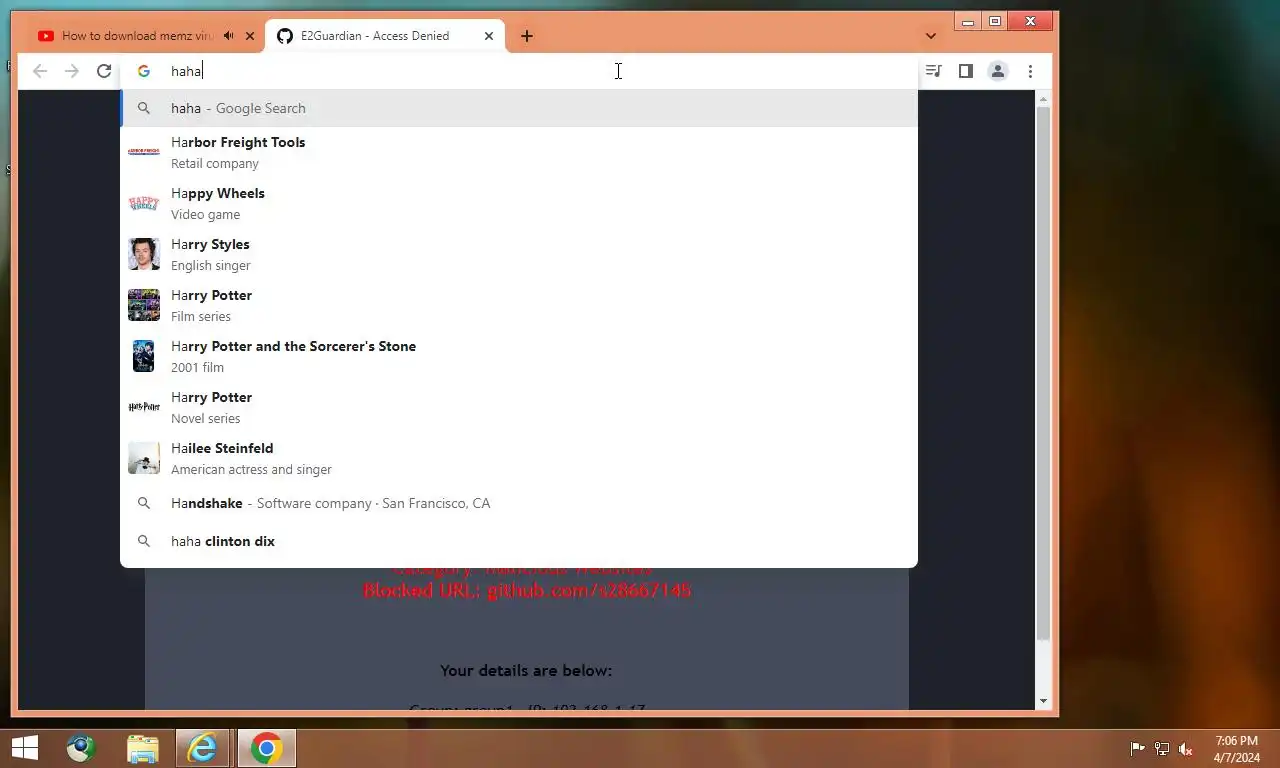The image size is (1280, 768).
Task: Click the Sorcerer's Stone poster thumbnail
Action: [x=144, y=356]
